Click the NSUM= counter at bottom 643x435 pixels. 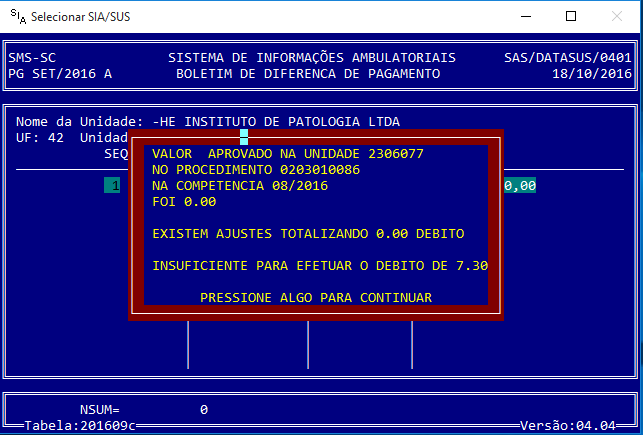click(x=99, y=409)
